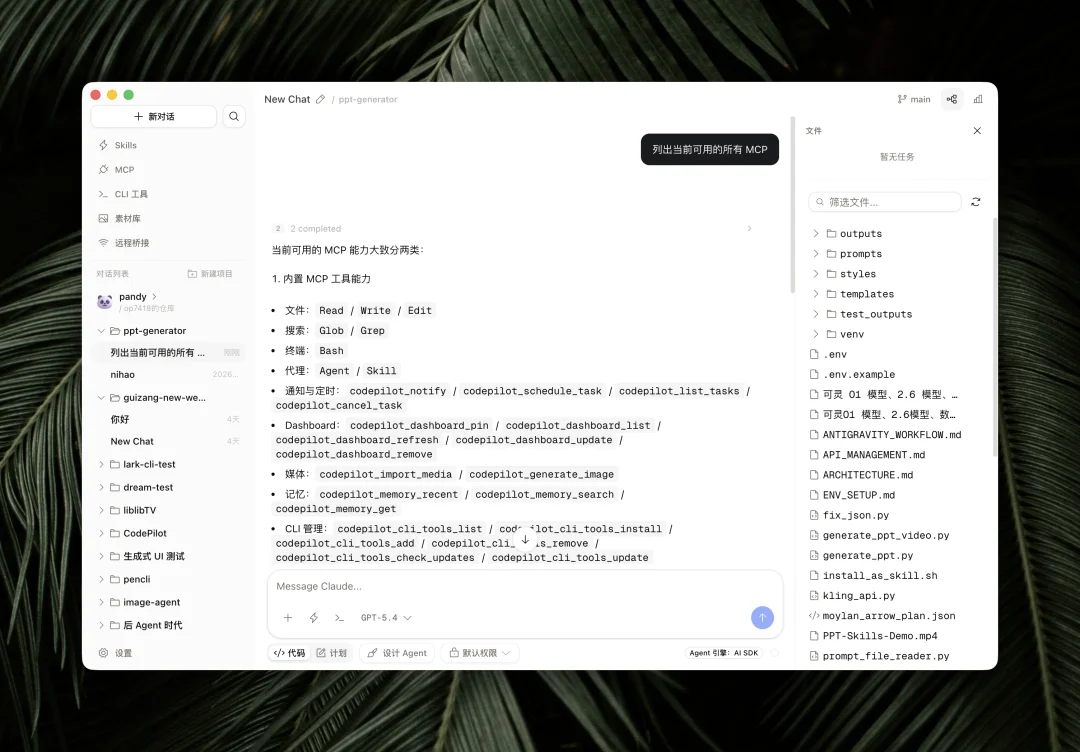Click the terminal icon in the message toolbar

339,617
